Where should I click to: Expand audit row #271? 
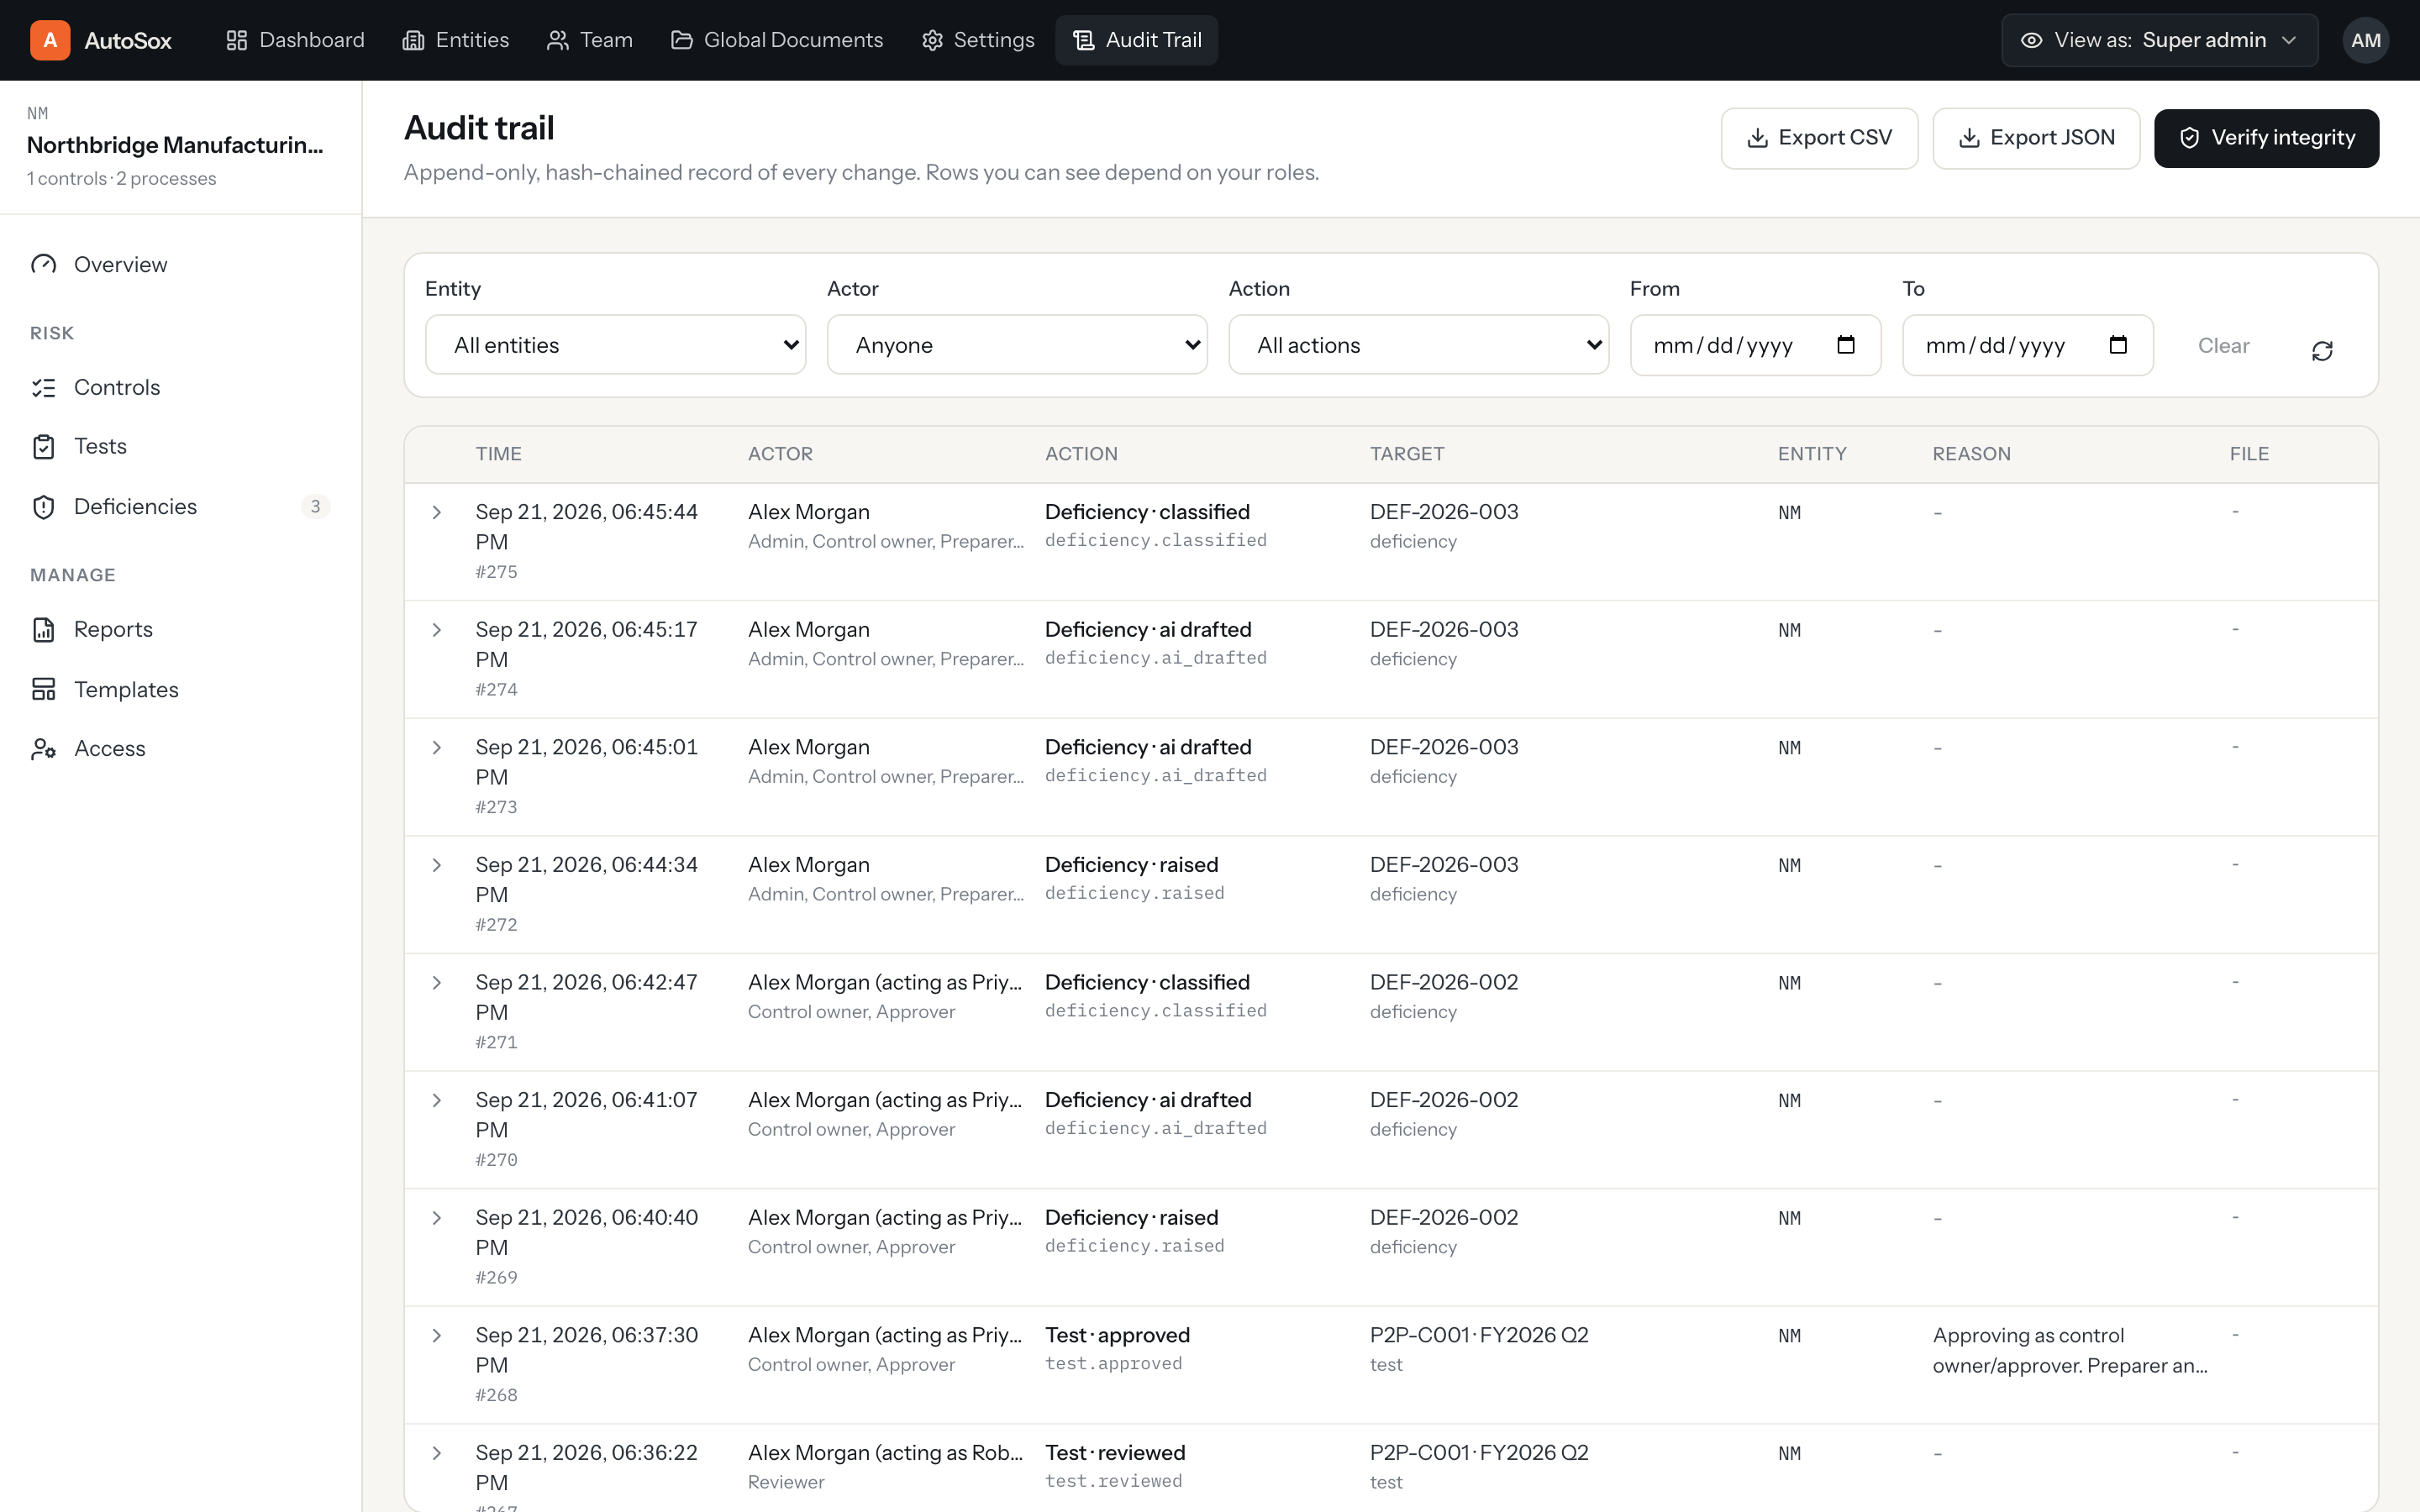437,983
